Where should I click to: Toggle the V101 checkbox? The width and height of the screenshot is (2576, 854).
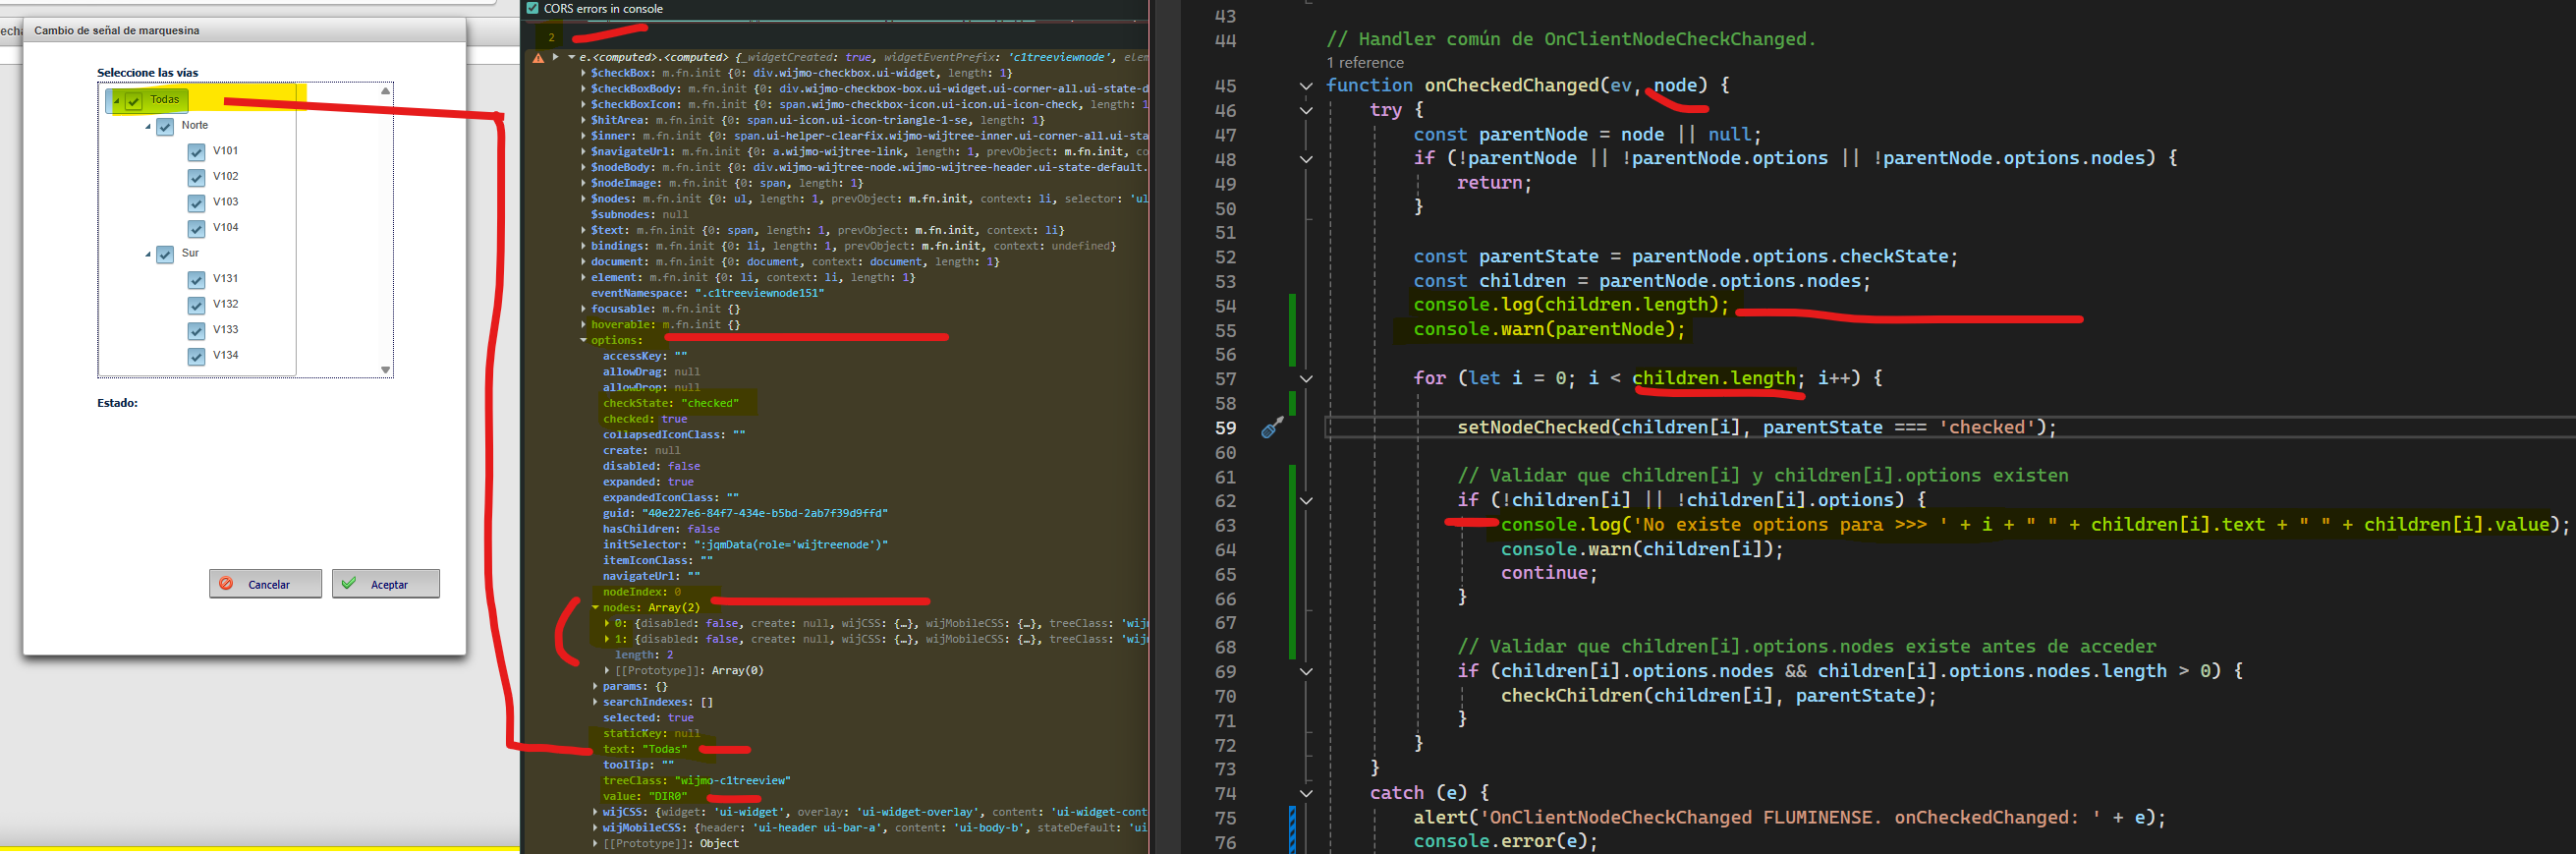[196, 152]
